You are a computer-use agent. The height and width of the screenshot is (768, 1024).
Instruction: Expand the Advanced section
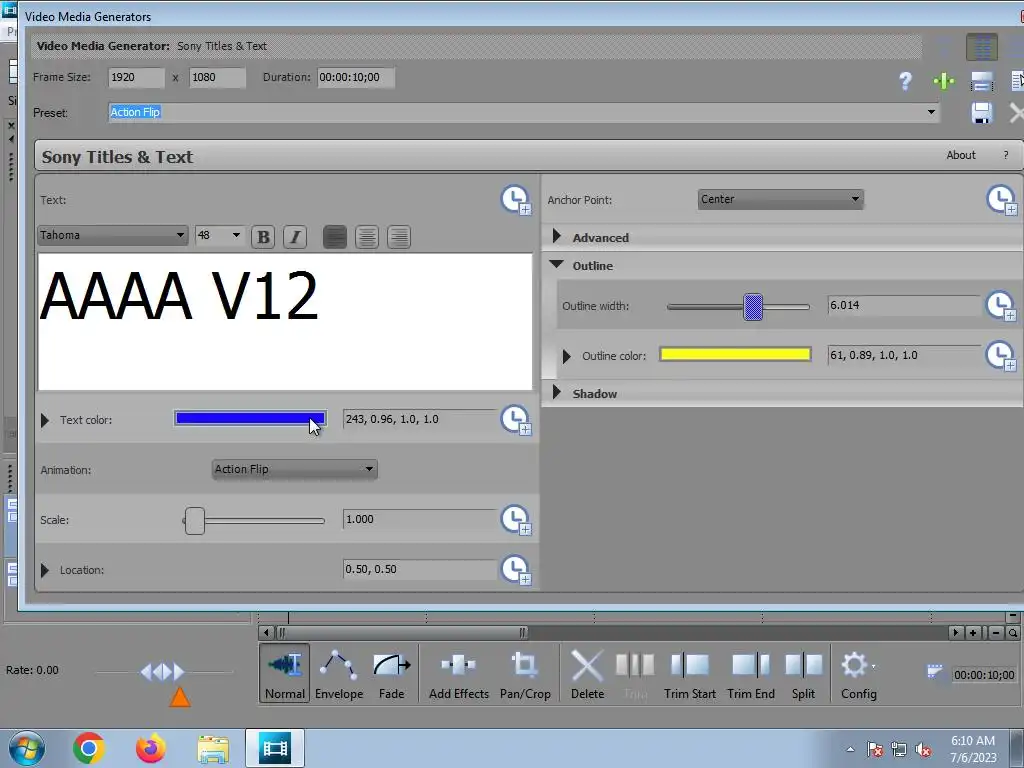(x=556, y=236)
